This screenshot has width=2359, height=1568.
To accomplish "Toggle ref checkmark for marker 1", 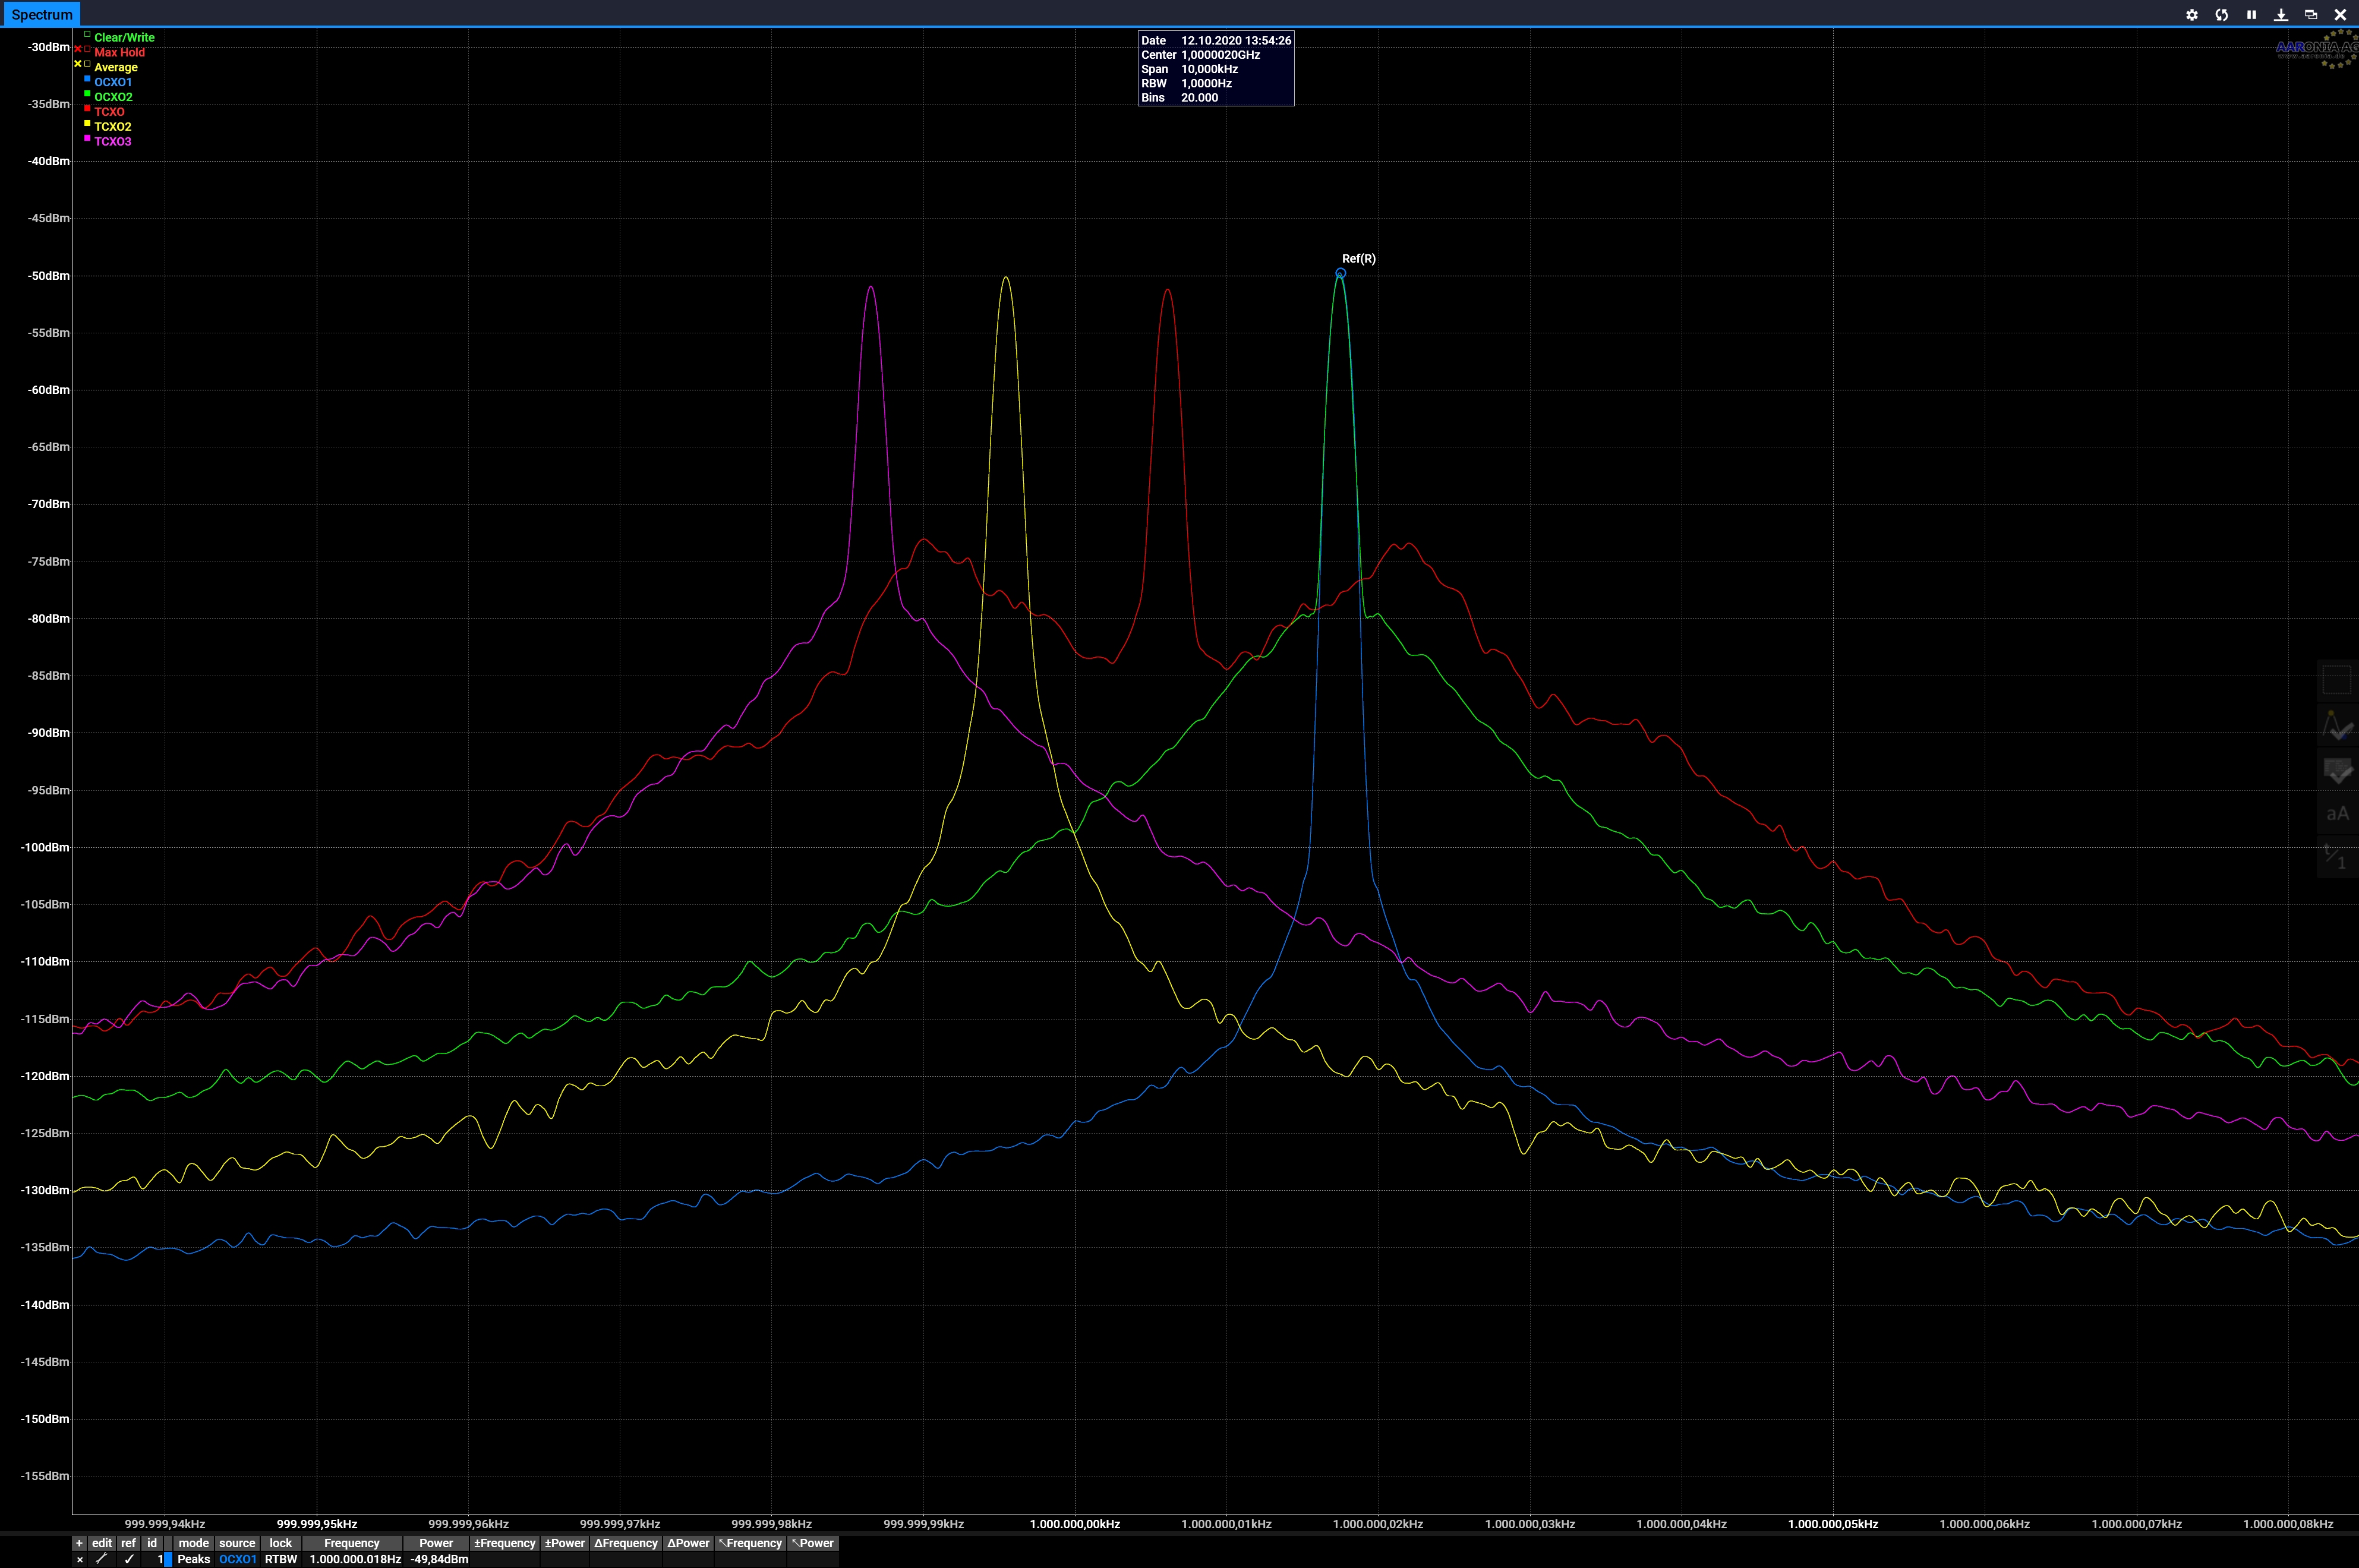I will [129, 1559].
